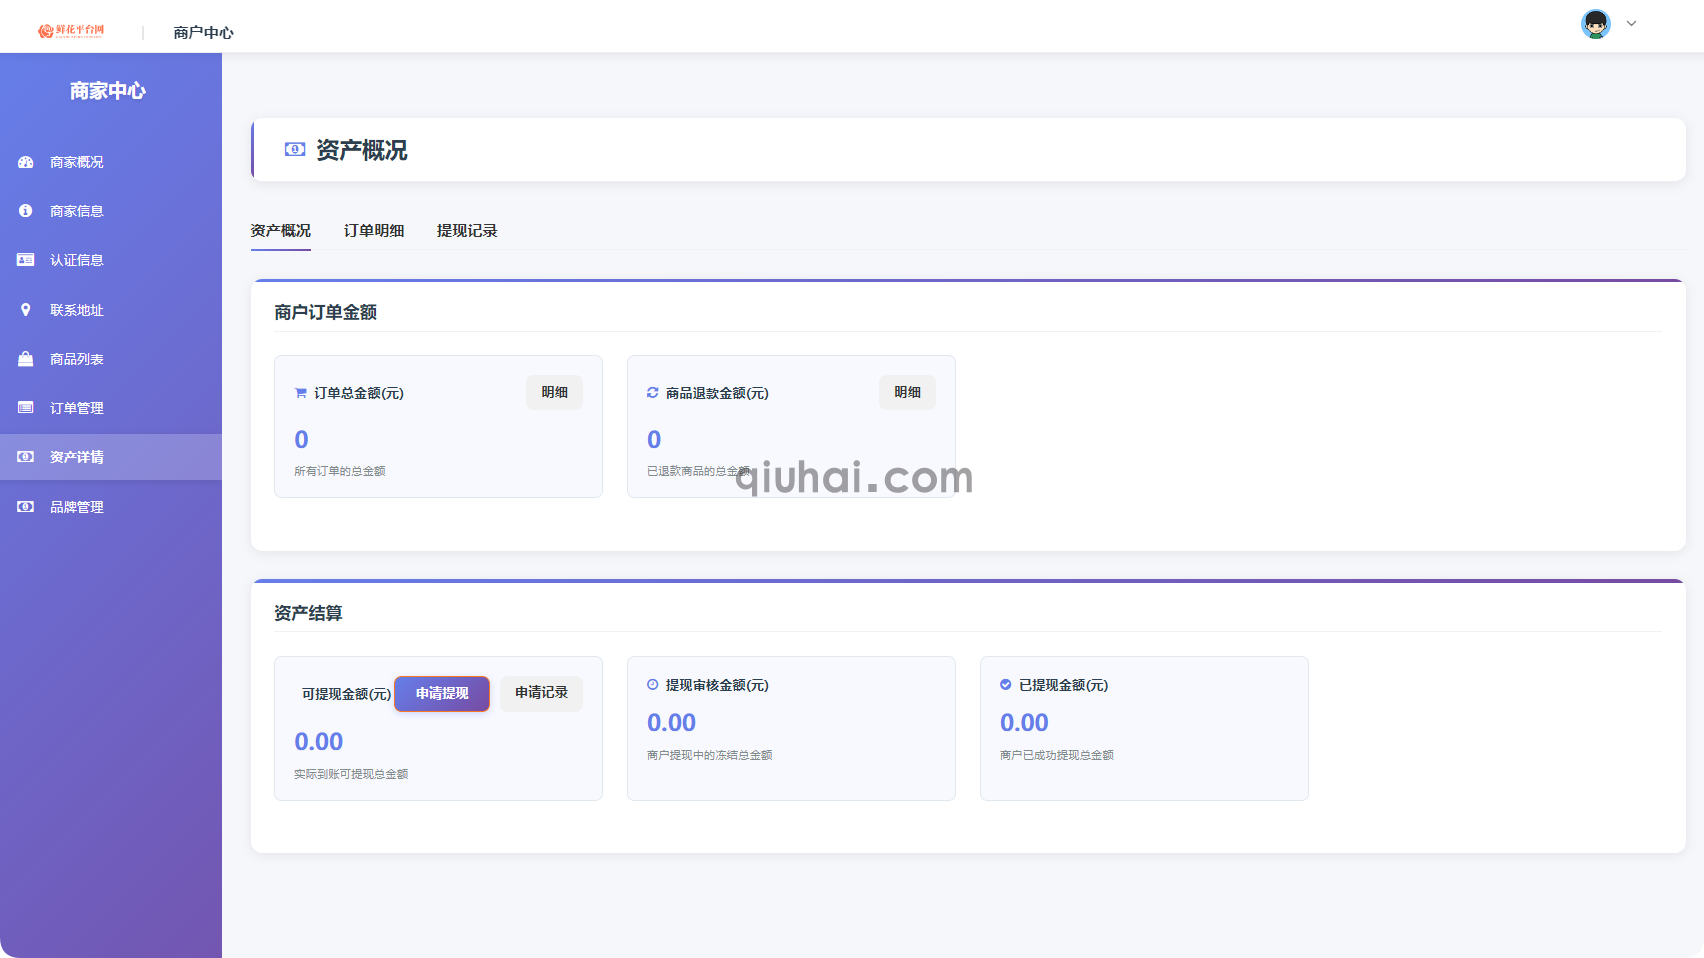
Task: Click the location pin icon beside 联系地址
Action: [26, 310]
